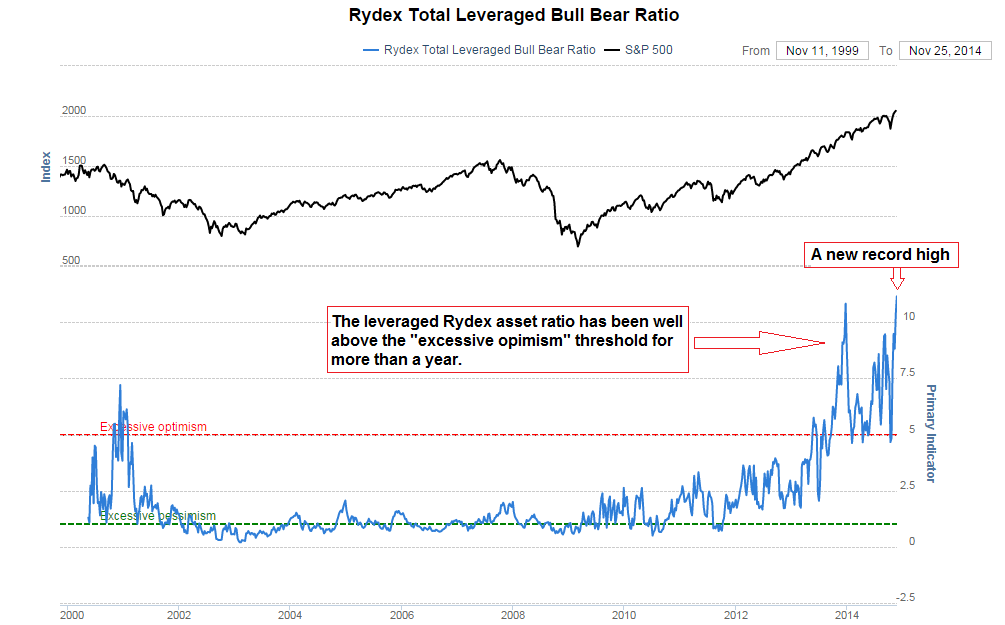The width and height of the screenshot is (1005, 625).
Task: Select the leveraged Rydex asset ratio text box
Action: [508, 340]
